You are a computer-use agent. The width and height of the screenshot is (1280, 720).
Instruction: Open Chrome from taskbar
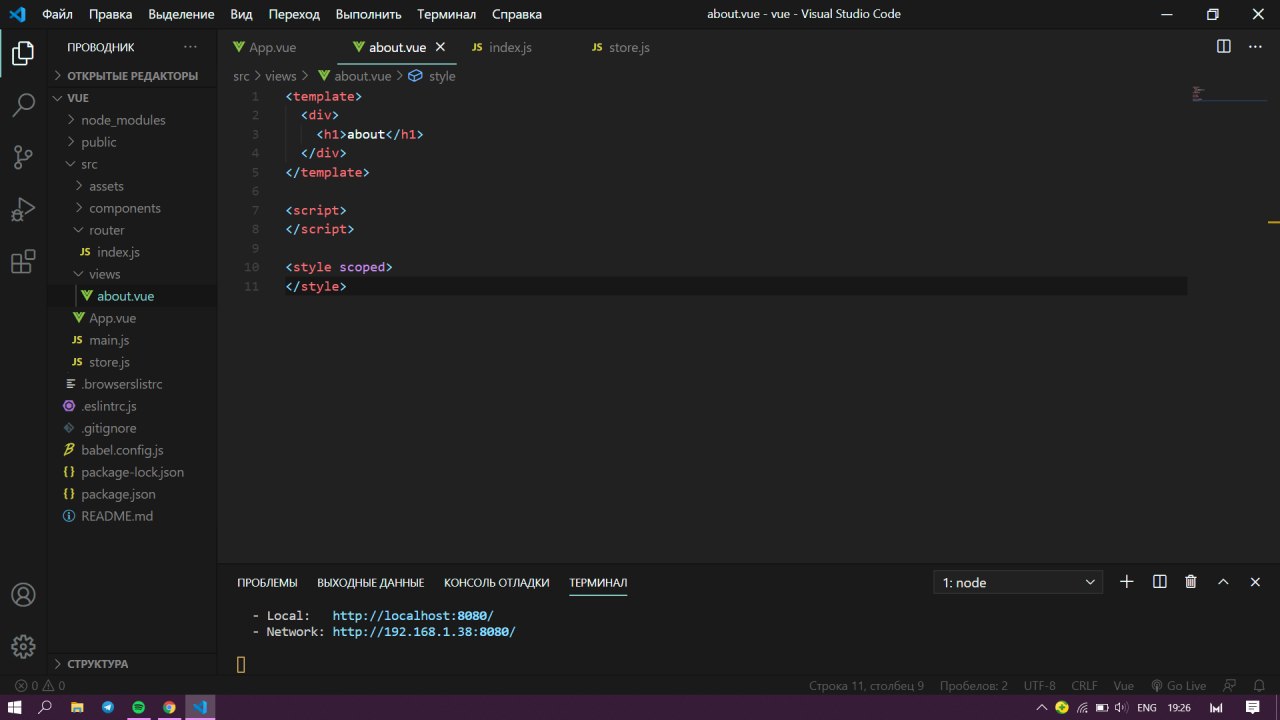coord(169,707)
